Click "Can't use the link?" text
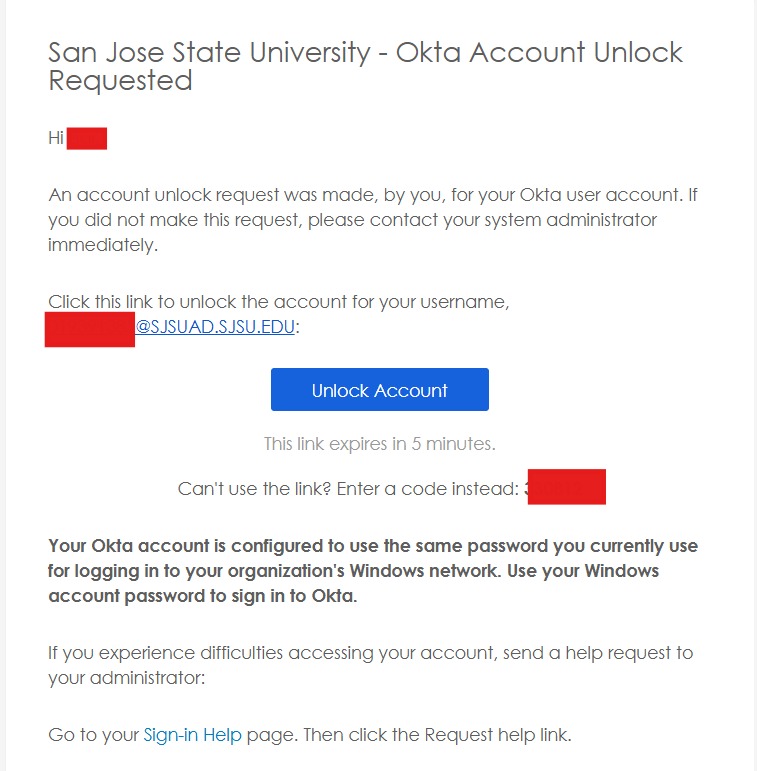757x771 pixels. coord(255,489)
